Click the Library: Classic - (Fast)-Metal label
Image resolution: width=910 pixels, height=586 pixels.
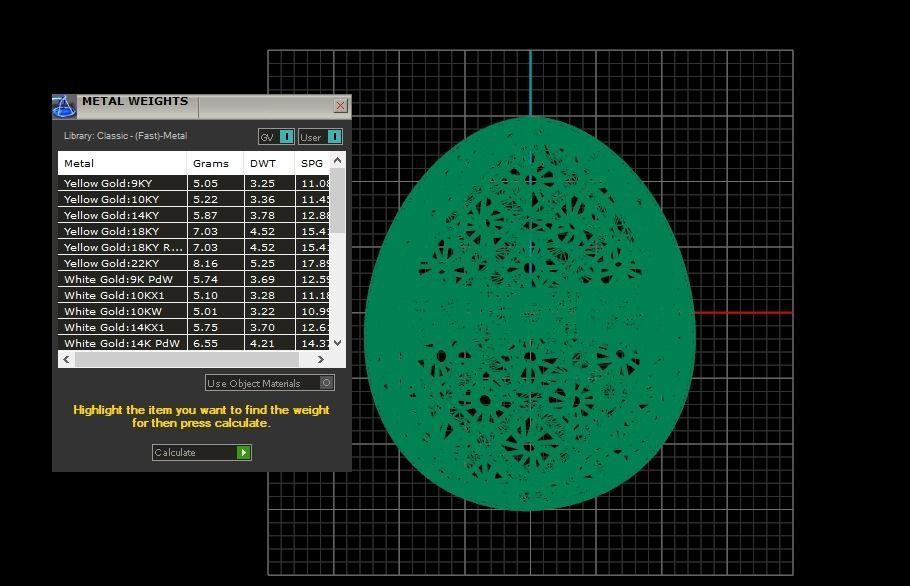(x=125, y=136)
